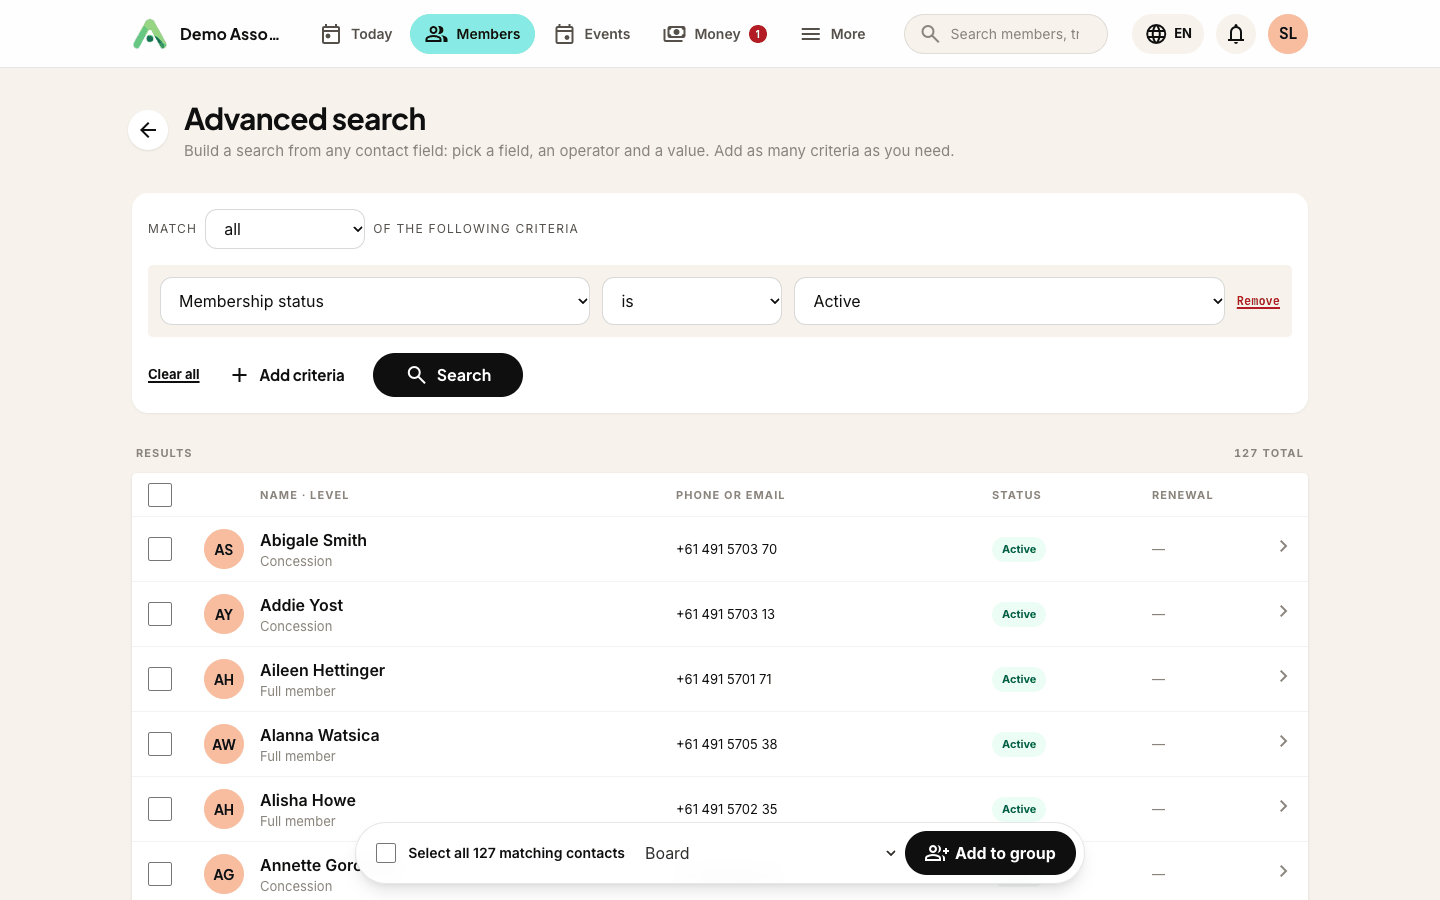Viewport: 1440px width, 900px height.
Task: Click the Remove criteria link
Action: click(x=1258, y=301)
